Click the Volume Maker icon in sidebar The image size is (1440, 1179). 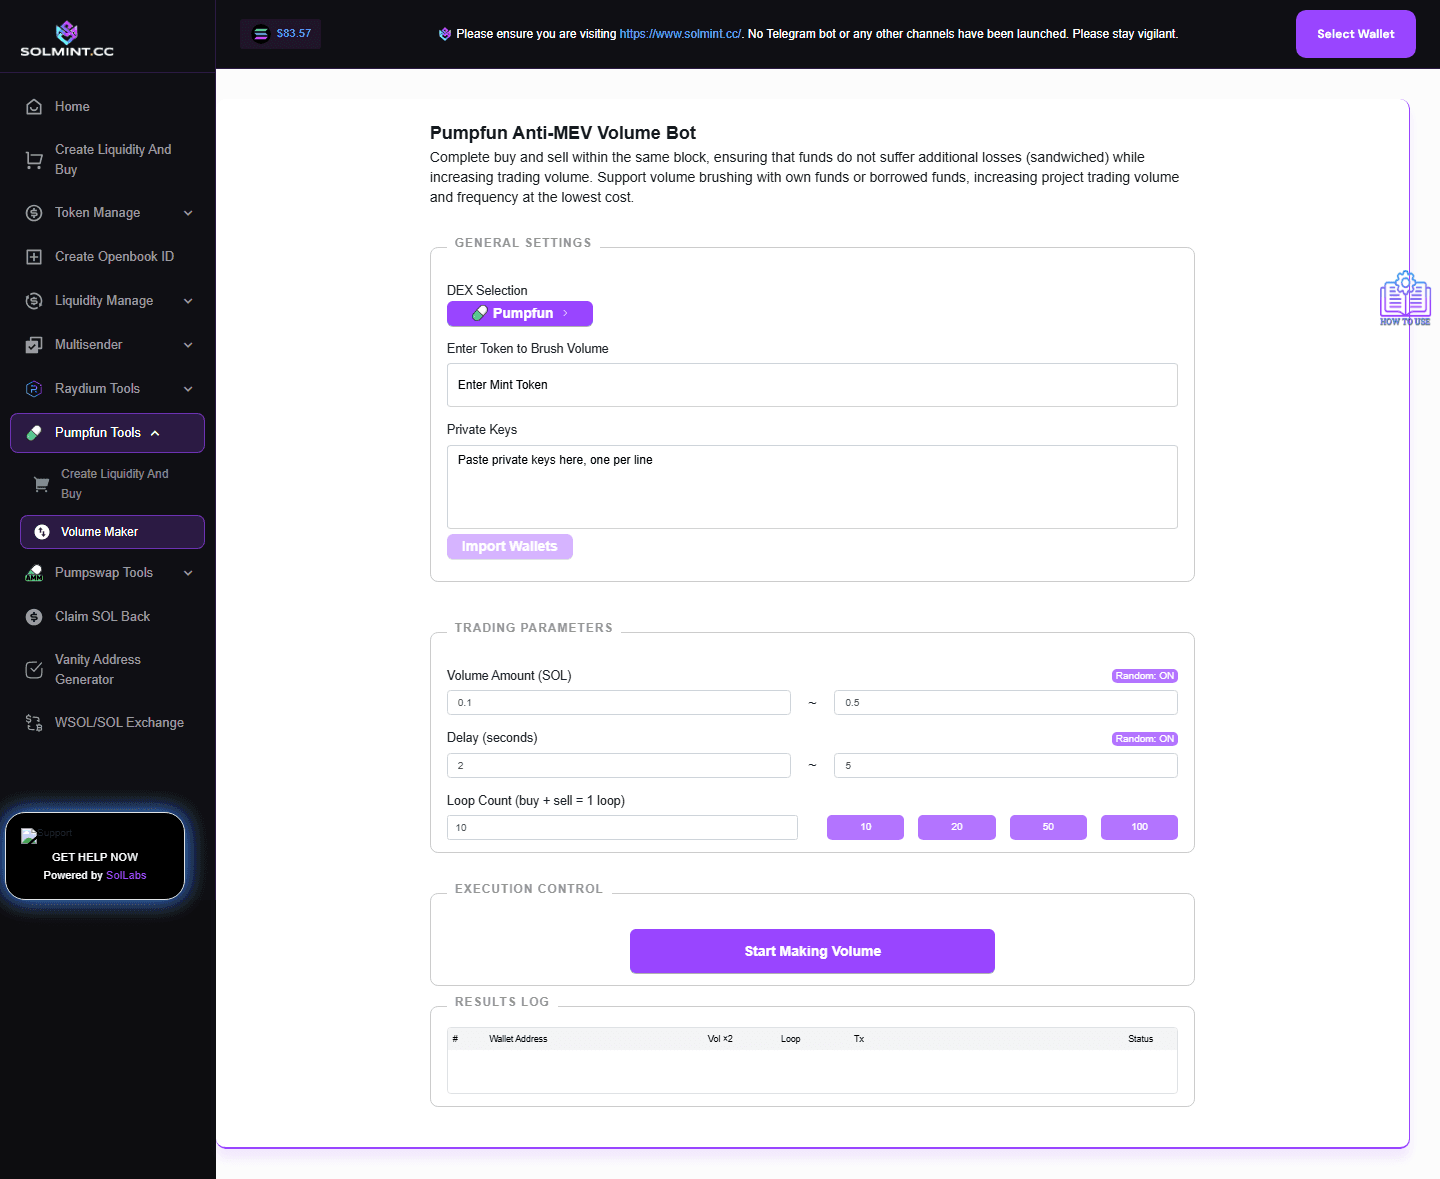pyautogui.click(x=40, y=532)
